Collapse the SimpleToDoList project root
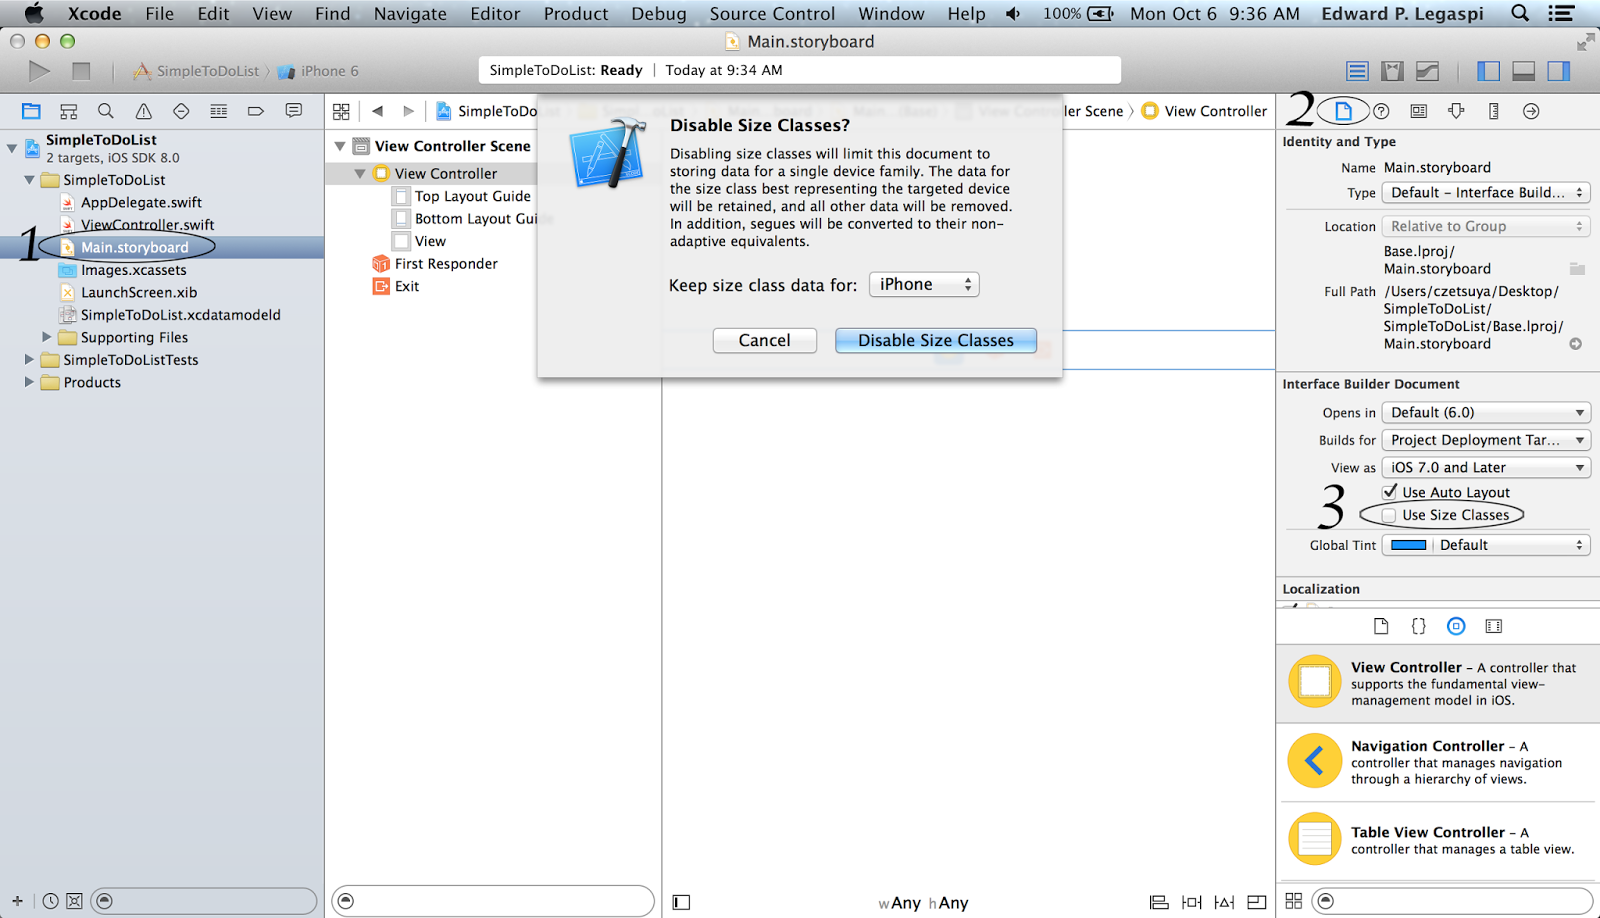Viewport: 1600px width, 918px height. tap(12, 148)
